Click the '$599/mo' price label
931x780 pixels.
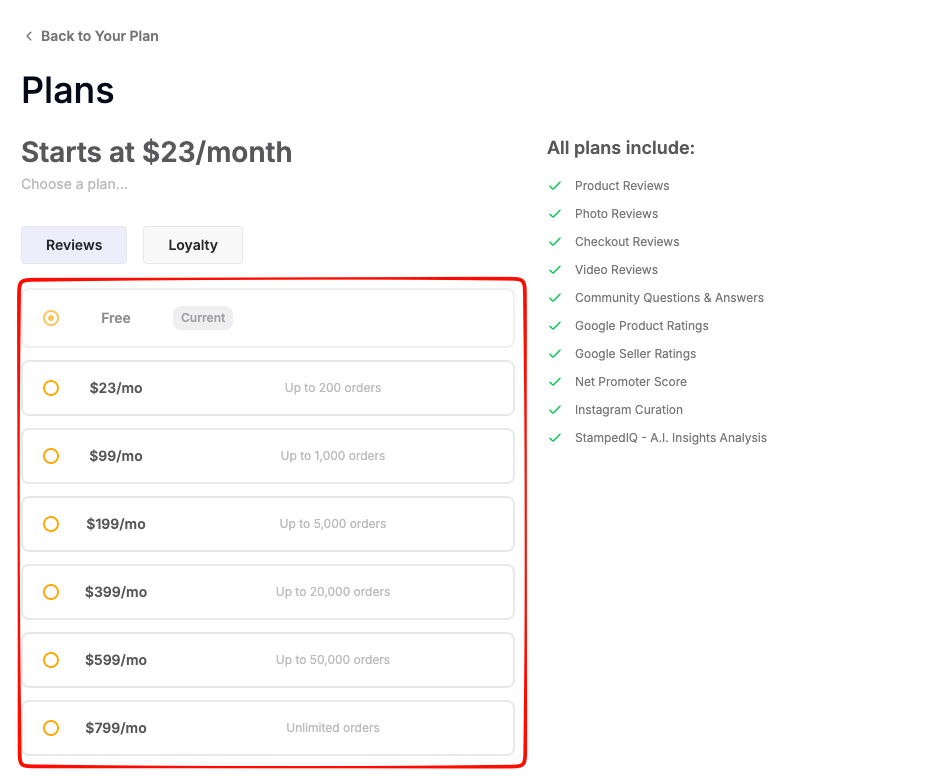(116, 660)
